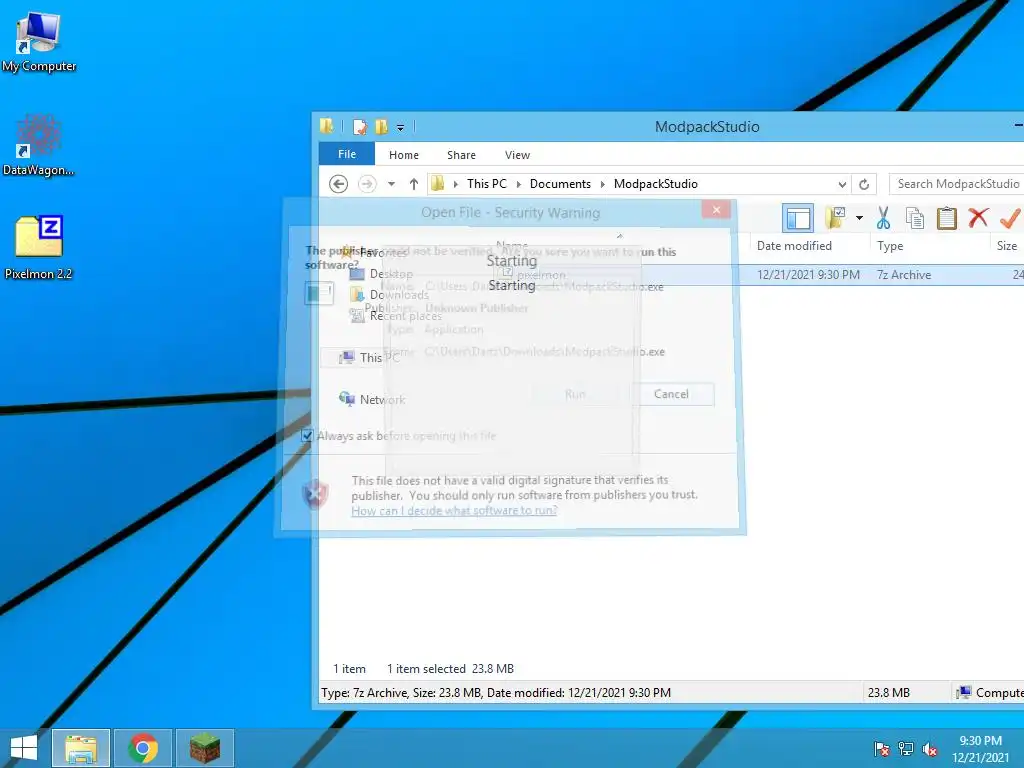This screenshot has width=1024, height=768.
Task: Open the network status tray icon
Action: [906, 749]
